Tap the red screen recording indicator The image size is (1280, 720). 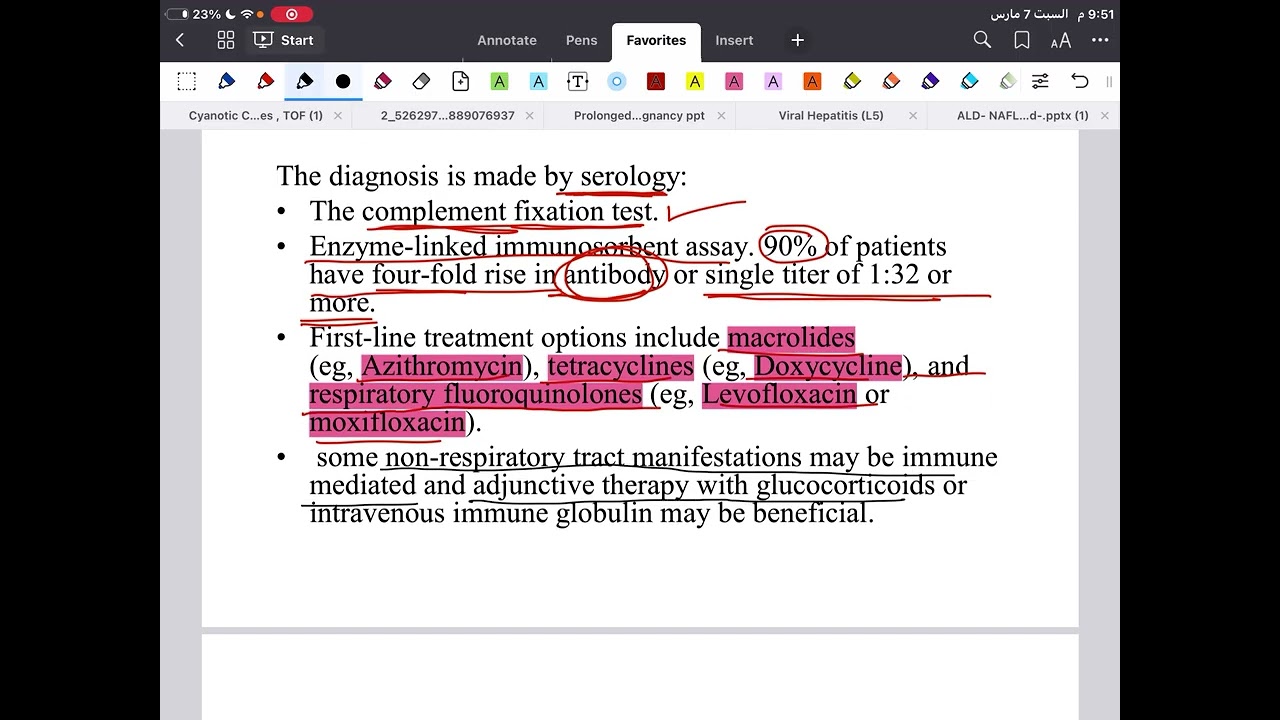click(292, 14)
